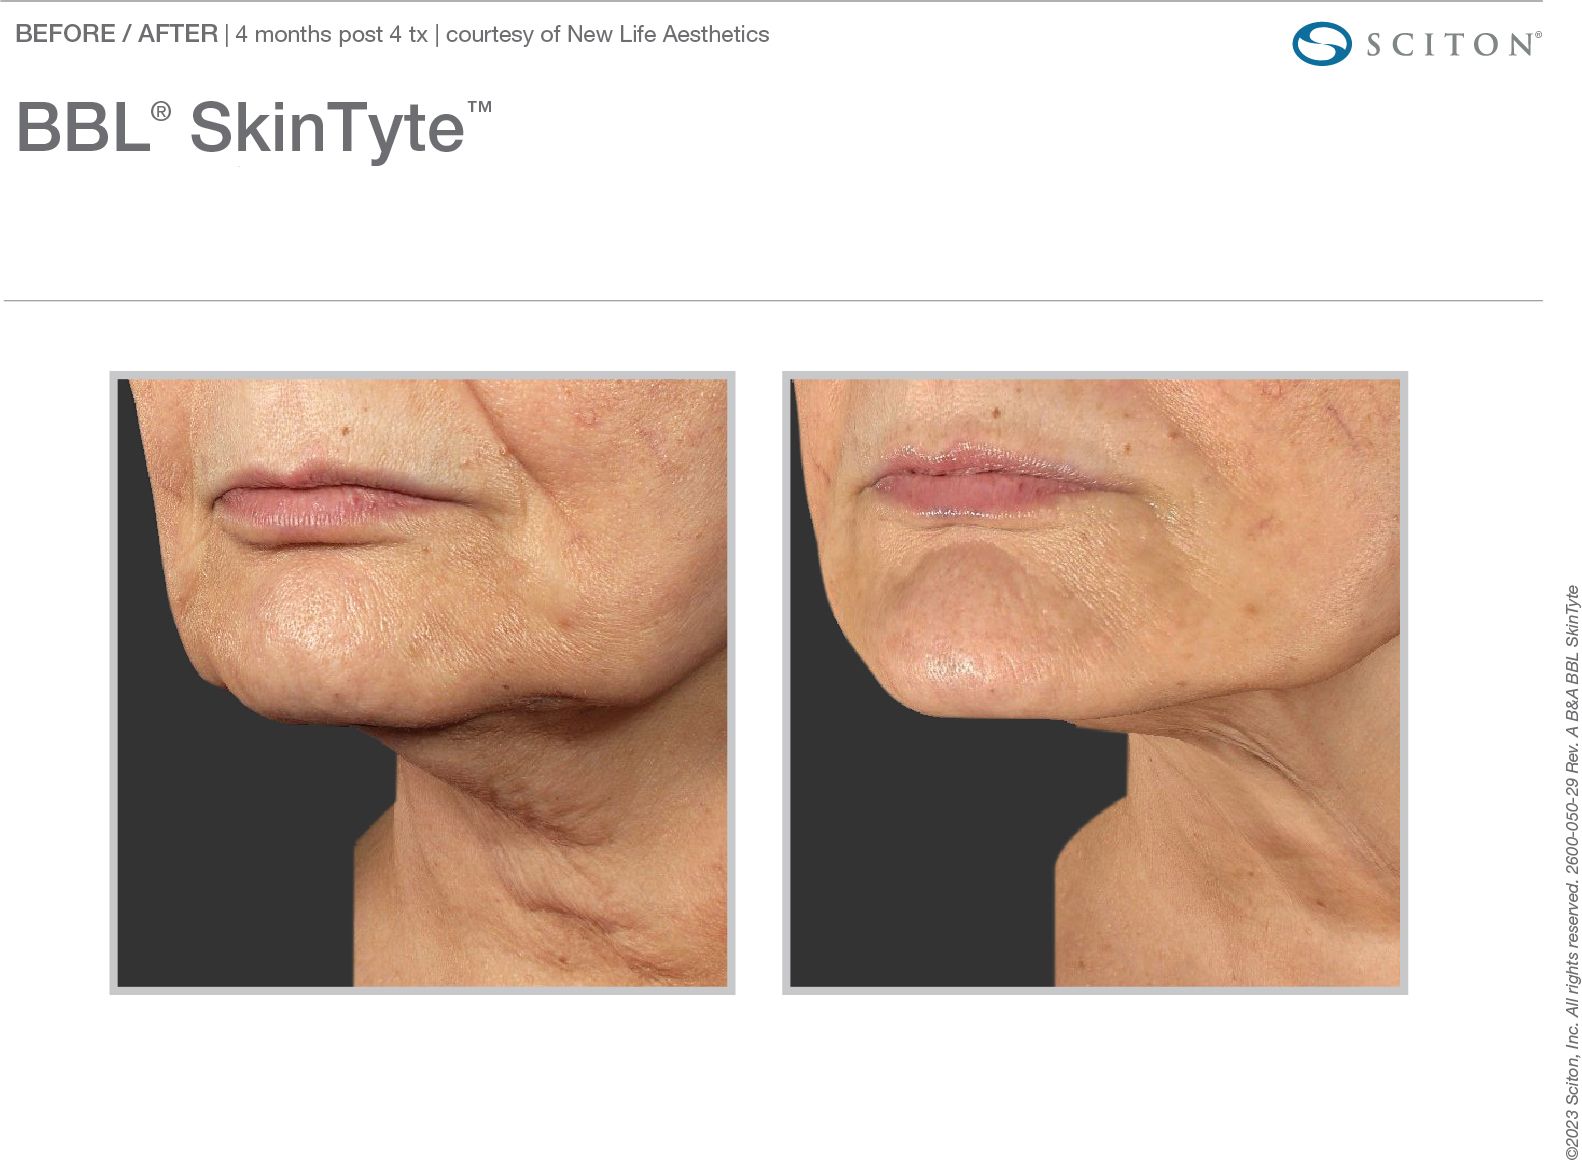Click the BEFORE / AFTER heading text

pos(117,34)
